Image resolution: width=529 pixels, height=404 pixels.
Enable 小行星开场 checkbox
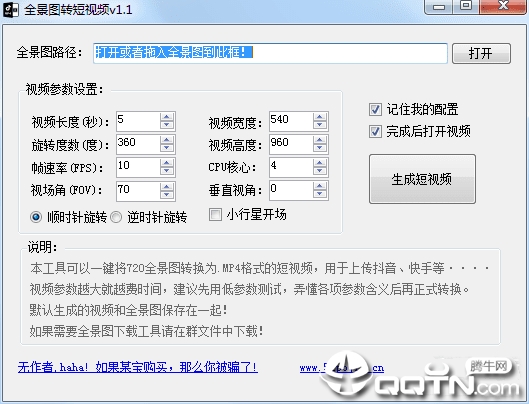tap(215, 214)
